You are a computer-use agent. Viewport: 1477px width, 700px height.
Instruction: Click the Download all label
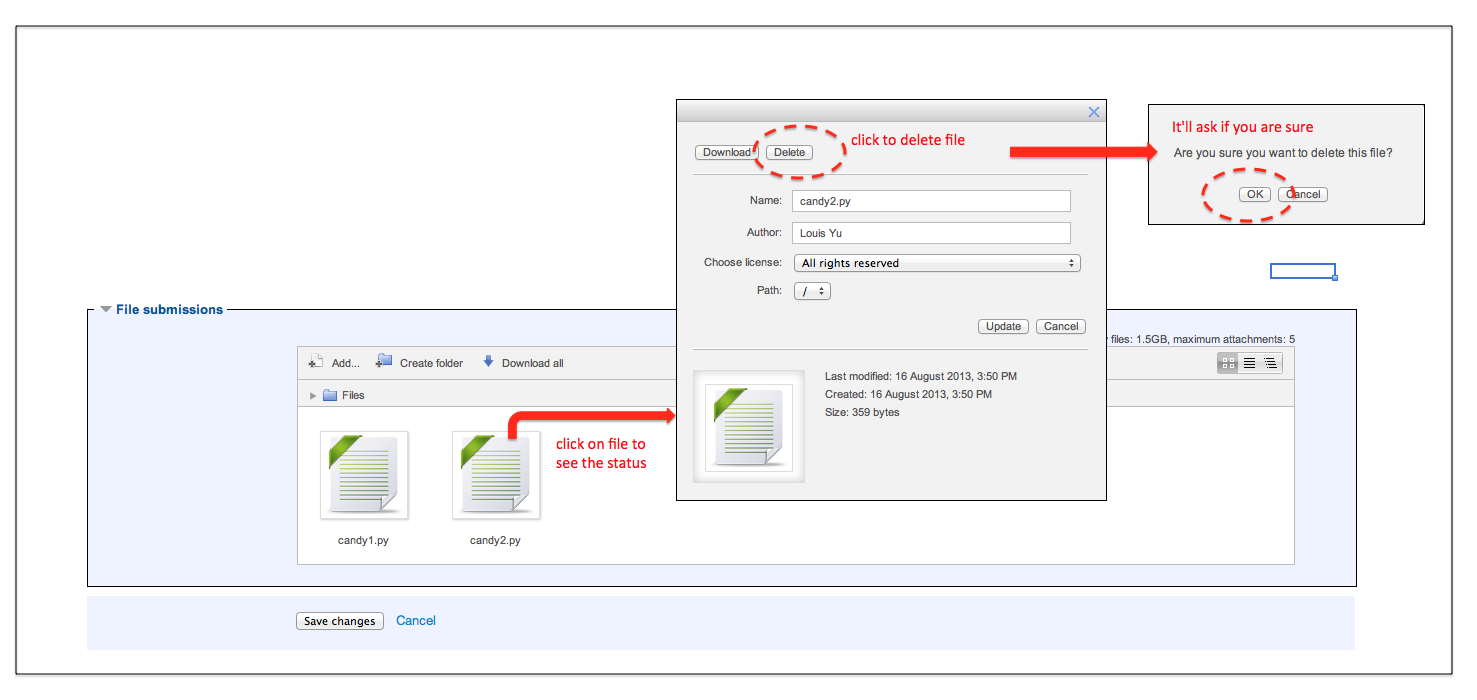(x=533, y=363)
